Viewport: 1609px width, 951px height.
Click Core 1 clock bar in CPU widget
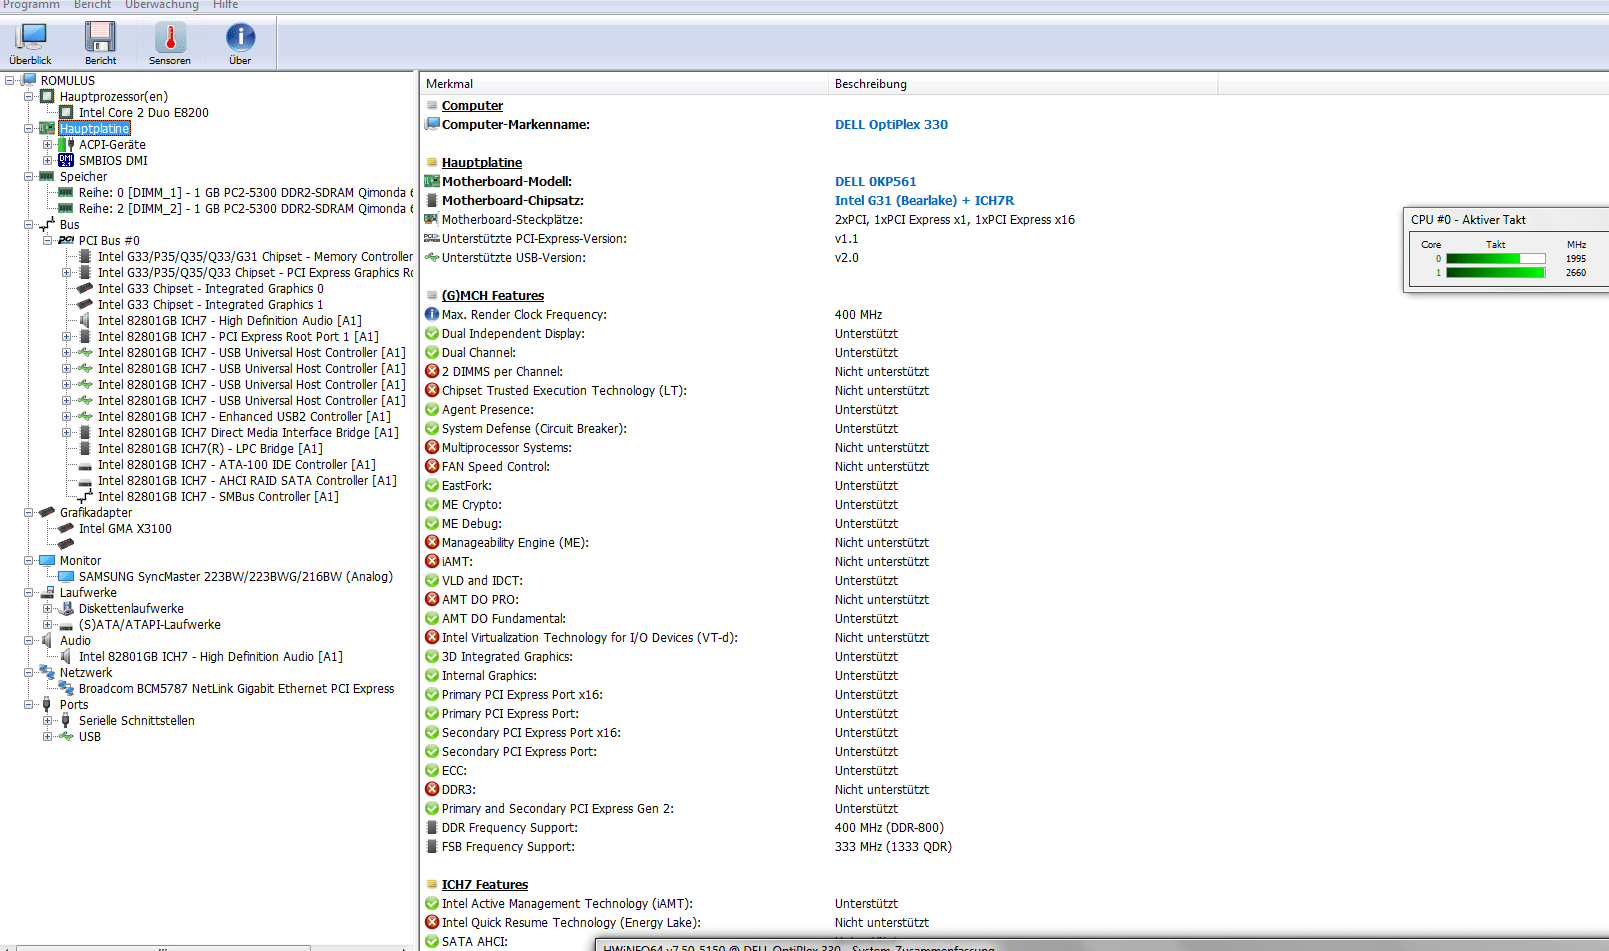coord(1495,272)
